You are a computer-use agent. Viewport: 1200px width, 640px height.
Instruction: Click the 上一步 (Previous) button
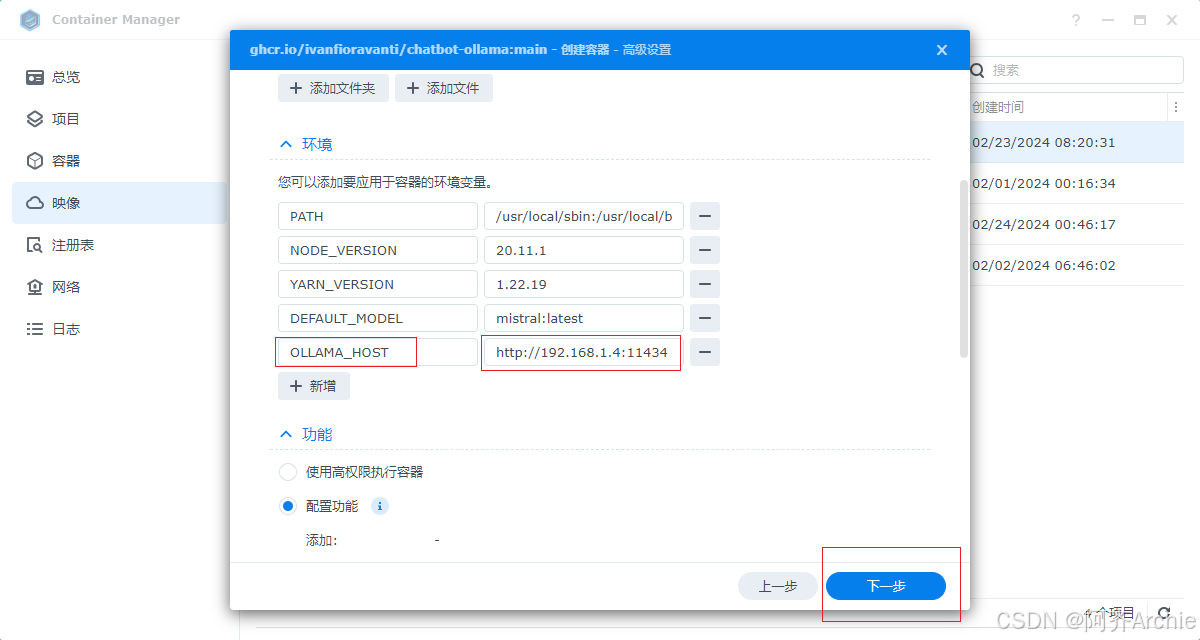pos(778,586)
